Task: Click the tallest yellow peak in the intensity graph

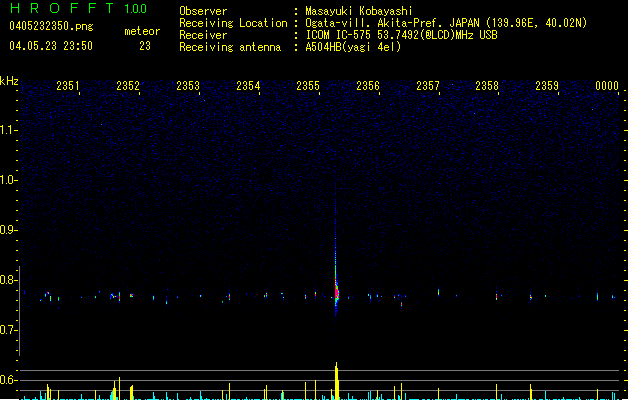Action: click(x=337, y=381)
